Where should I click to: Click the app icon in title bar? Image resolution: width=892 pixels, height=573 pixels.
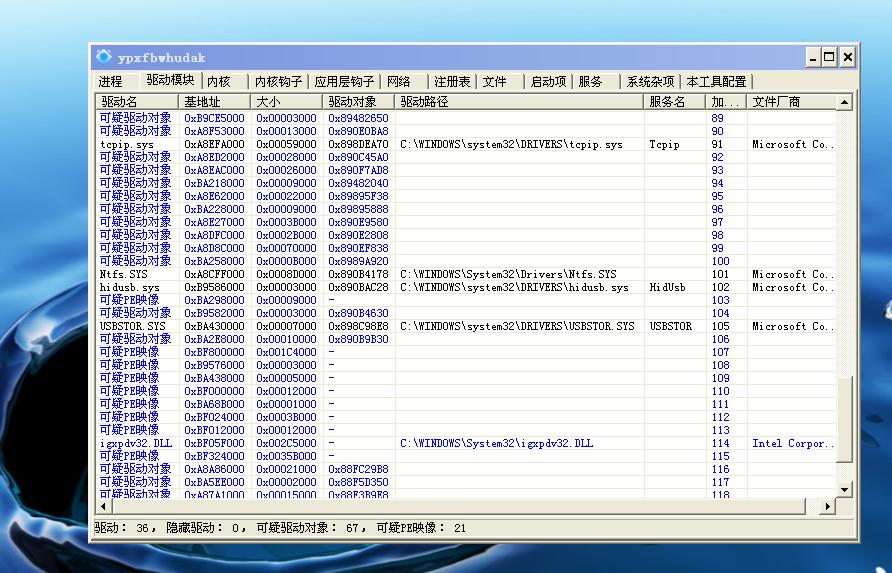click(x=104, y=57)
